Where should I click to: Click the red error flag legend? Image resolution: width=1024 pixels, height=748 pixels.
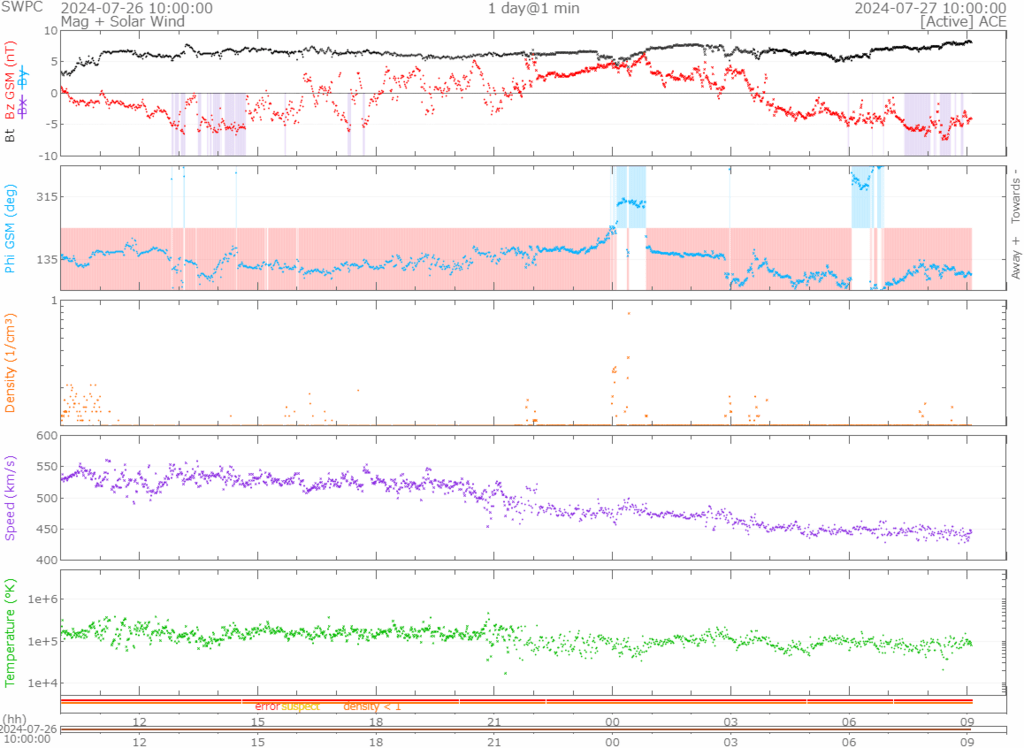click(266, 707)
